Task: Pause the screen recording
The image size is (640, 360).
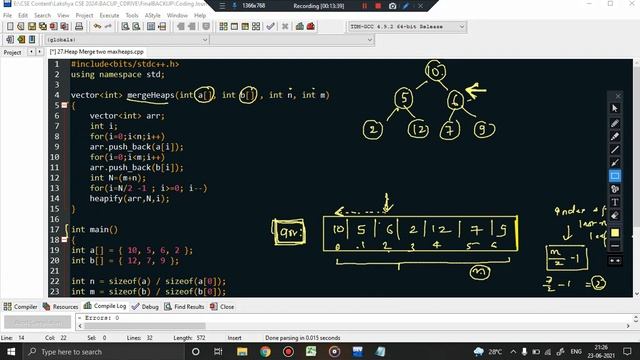Action: tap(364, 6)
